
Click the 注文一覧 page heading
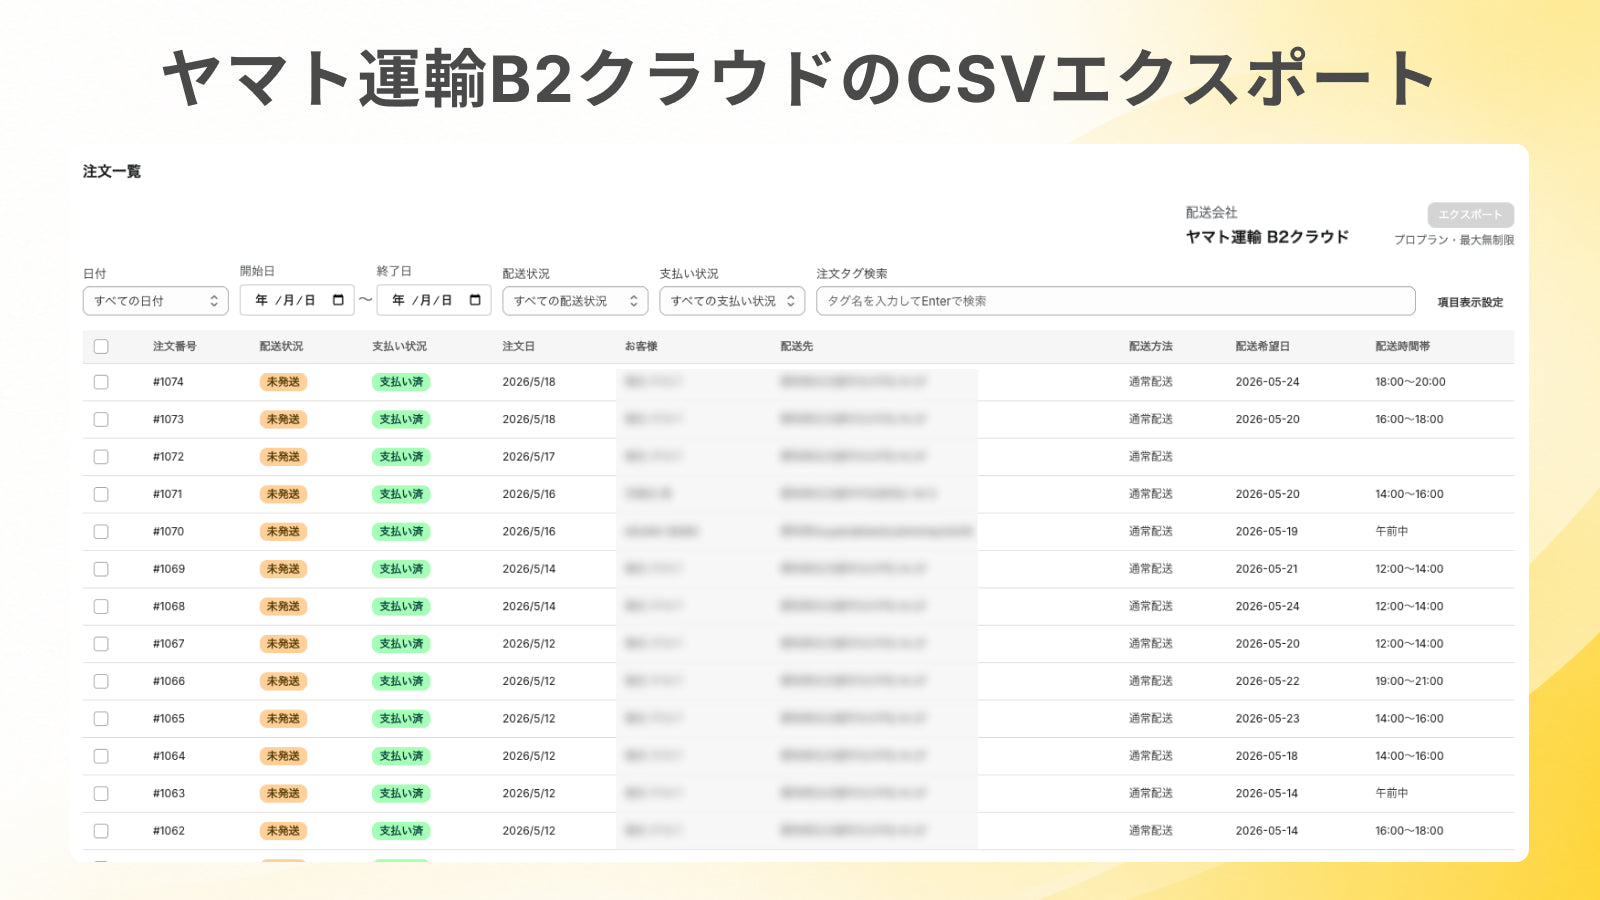point(112,172)
